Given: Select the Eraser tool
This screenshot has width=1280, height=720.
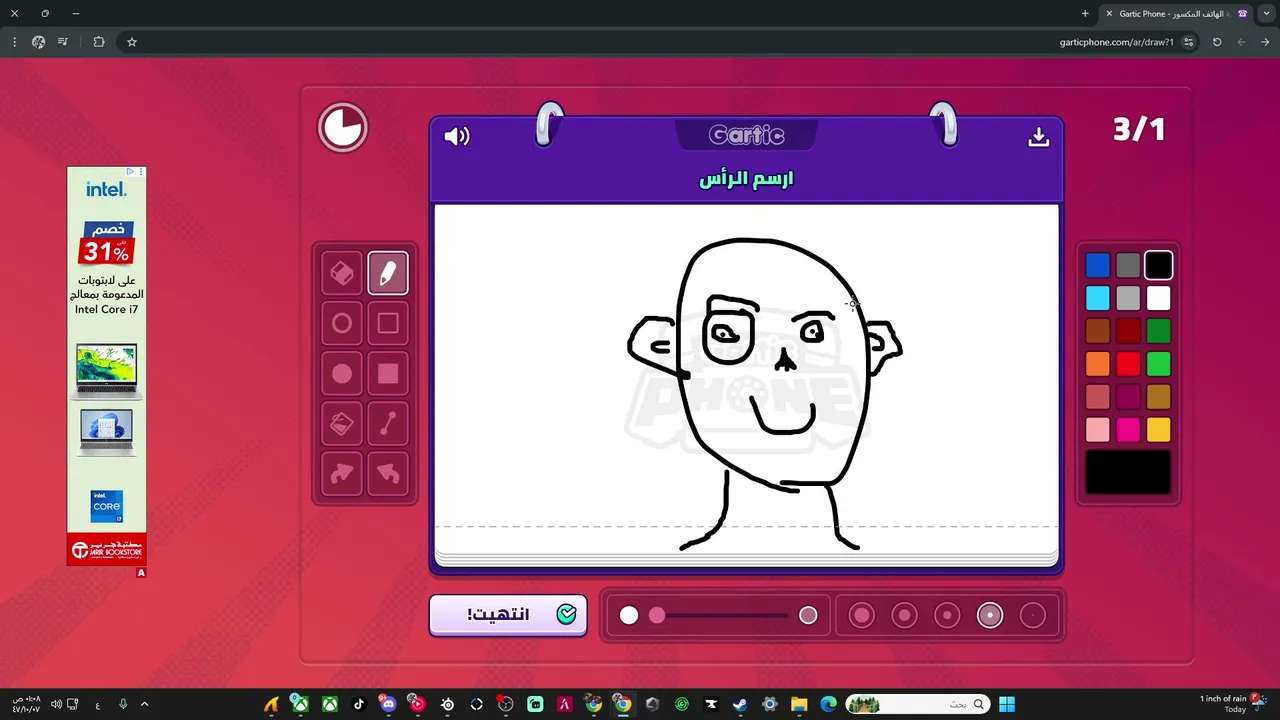Looking at the screenshot, I should [342, 273].
